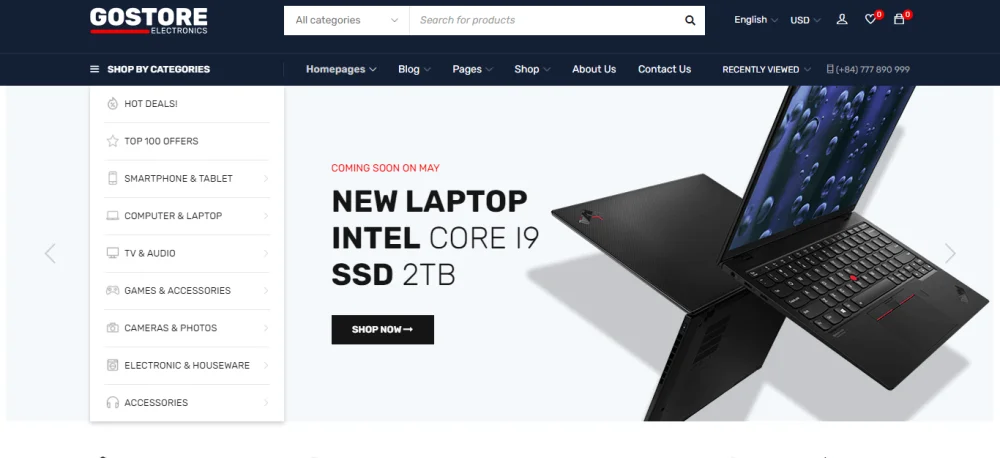This screenshot has width=1000, height=458.
Task: Click the Shop Now button
Action: (x=383, y=330)
